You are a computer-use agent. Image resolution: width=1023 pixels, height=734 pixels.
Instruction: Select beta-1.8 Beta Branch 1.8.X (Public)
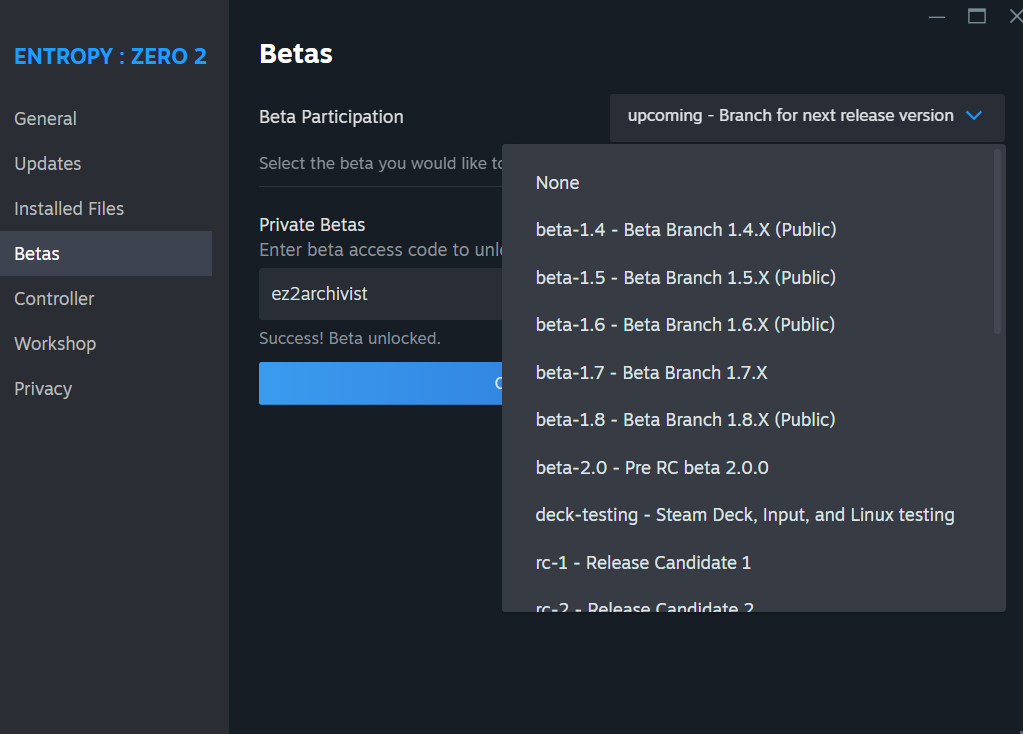tap(685, 420)
